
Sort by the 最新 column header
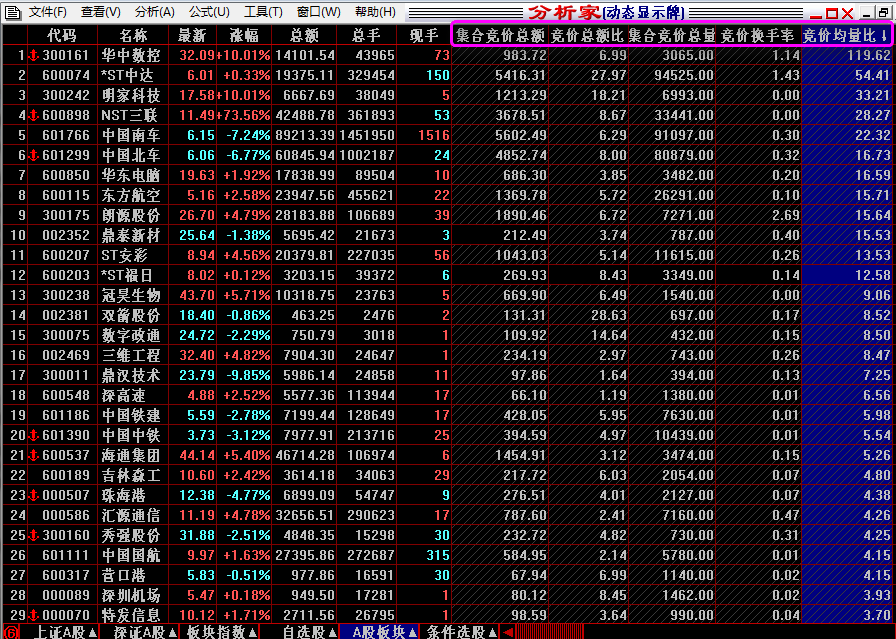click(x=192, y=35)
